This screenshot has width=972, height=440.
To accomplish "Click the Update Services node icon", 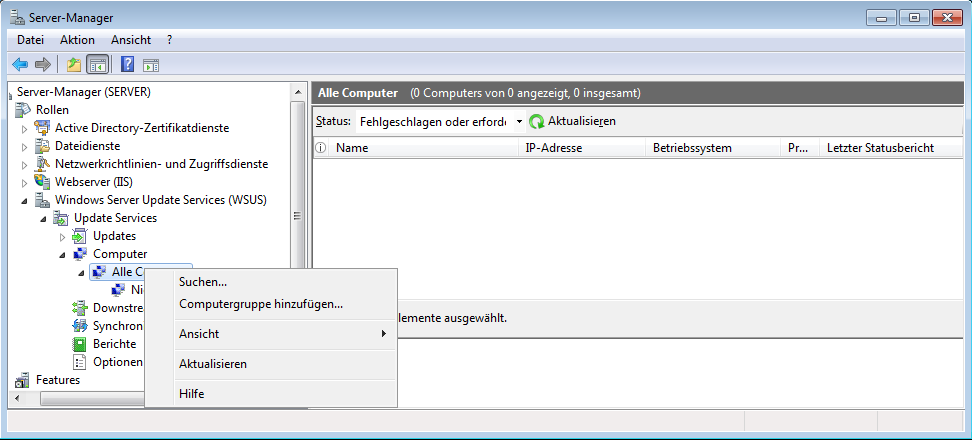I will tap(61, 218).
